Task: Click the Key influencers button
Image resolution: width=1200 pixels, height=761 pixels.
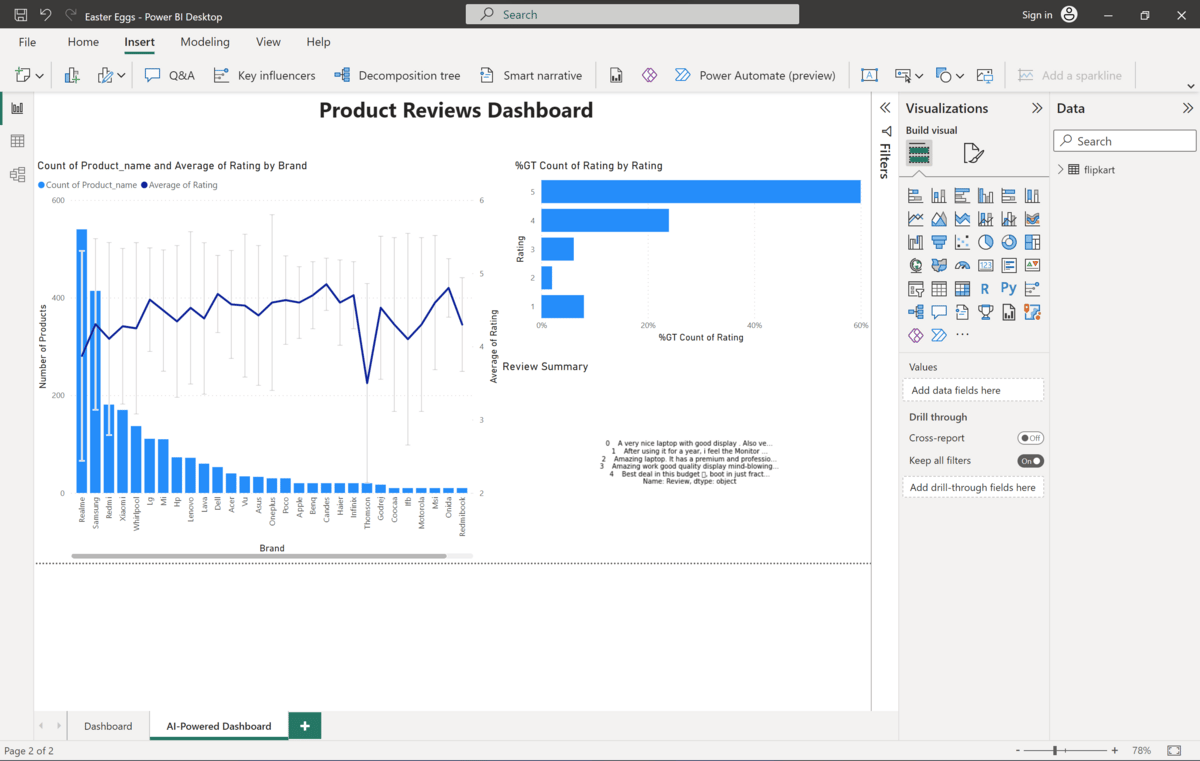Action: click(265, 75)
